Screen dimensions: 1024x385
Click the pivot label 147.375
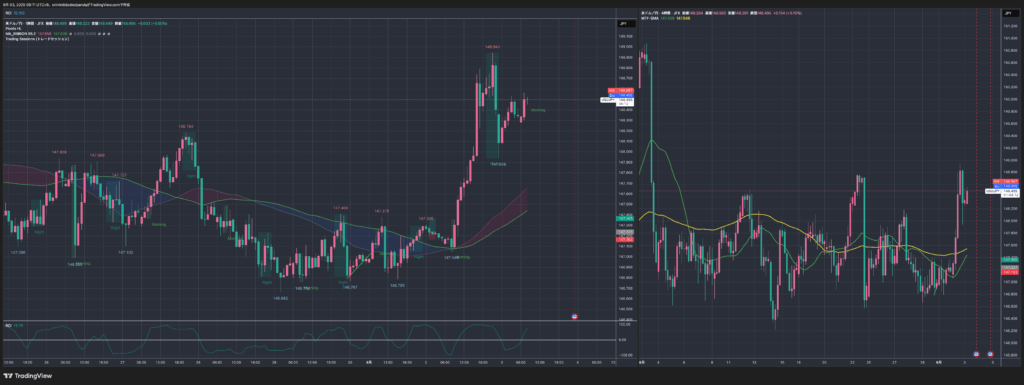tap(381, 211)
